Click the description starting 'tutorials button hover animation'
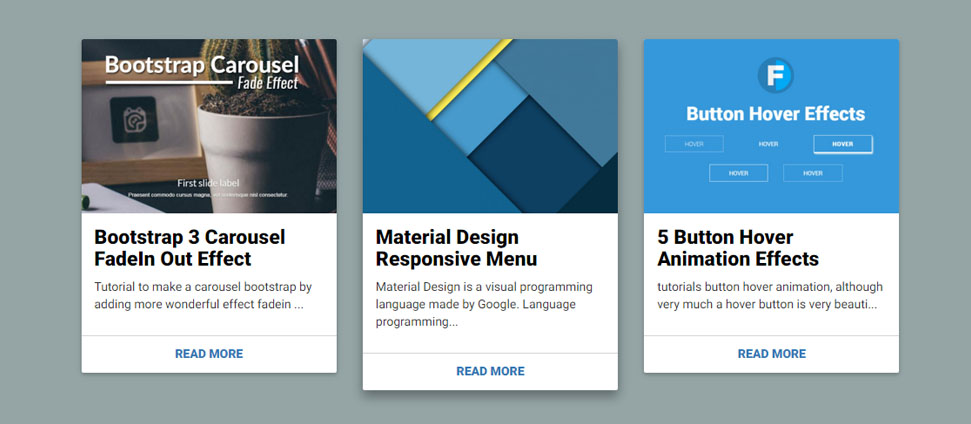971x424 pixels. (x=769, y=295)
